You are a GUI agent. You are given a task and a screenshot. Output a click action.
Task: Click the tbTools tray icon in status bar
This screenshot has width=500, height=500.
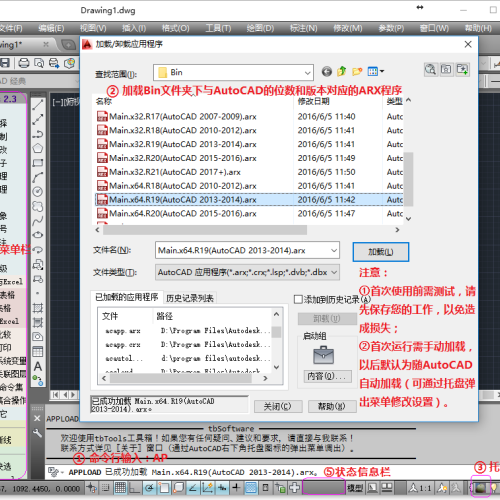click(480, 488)
